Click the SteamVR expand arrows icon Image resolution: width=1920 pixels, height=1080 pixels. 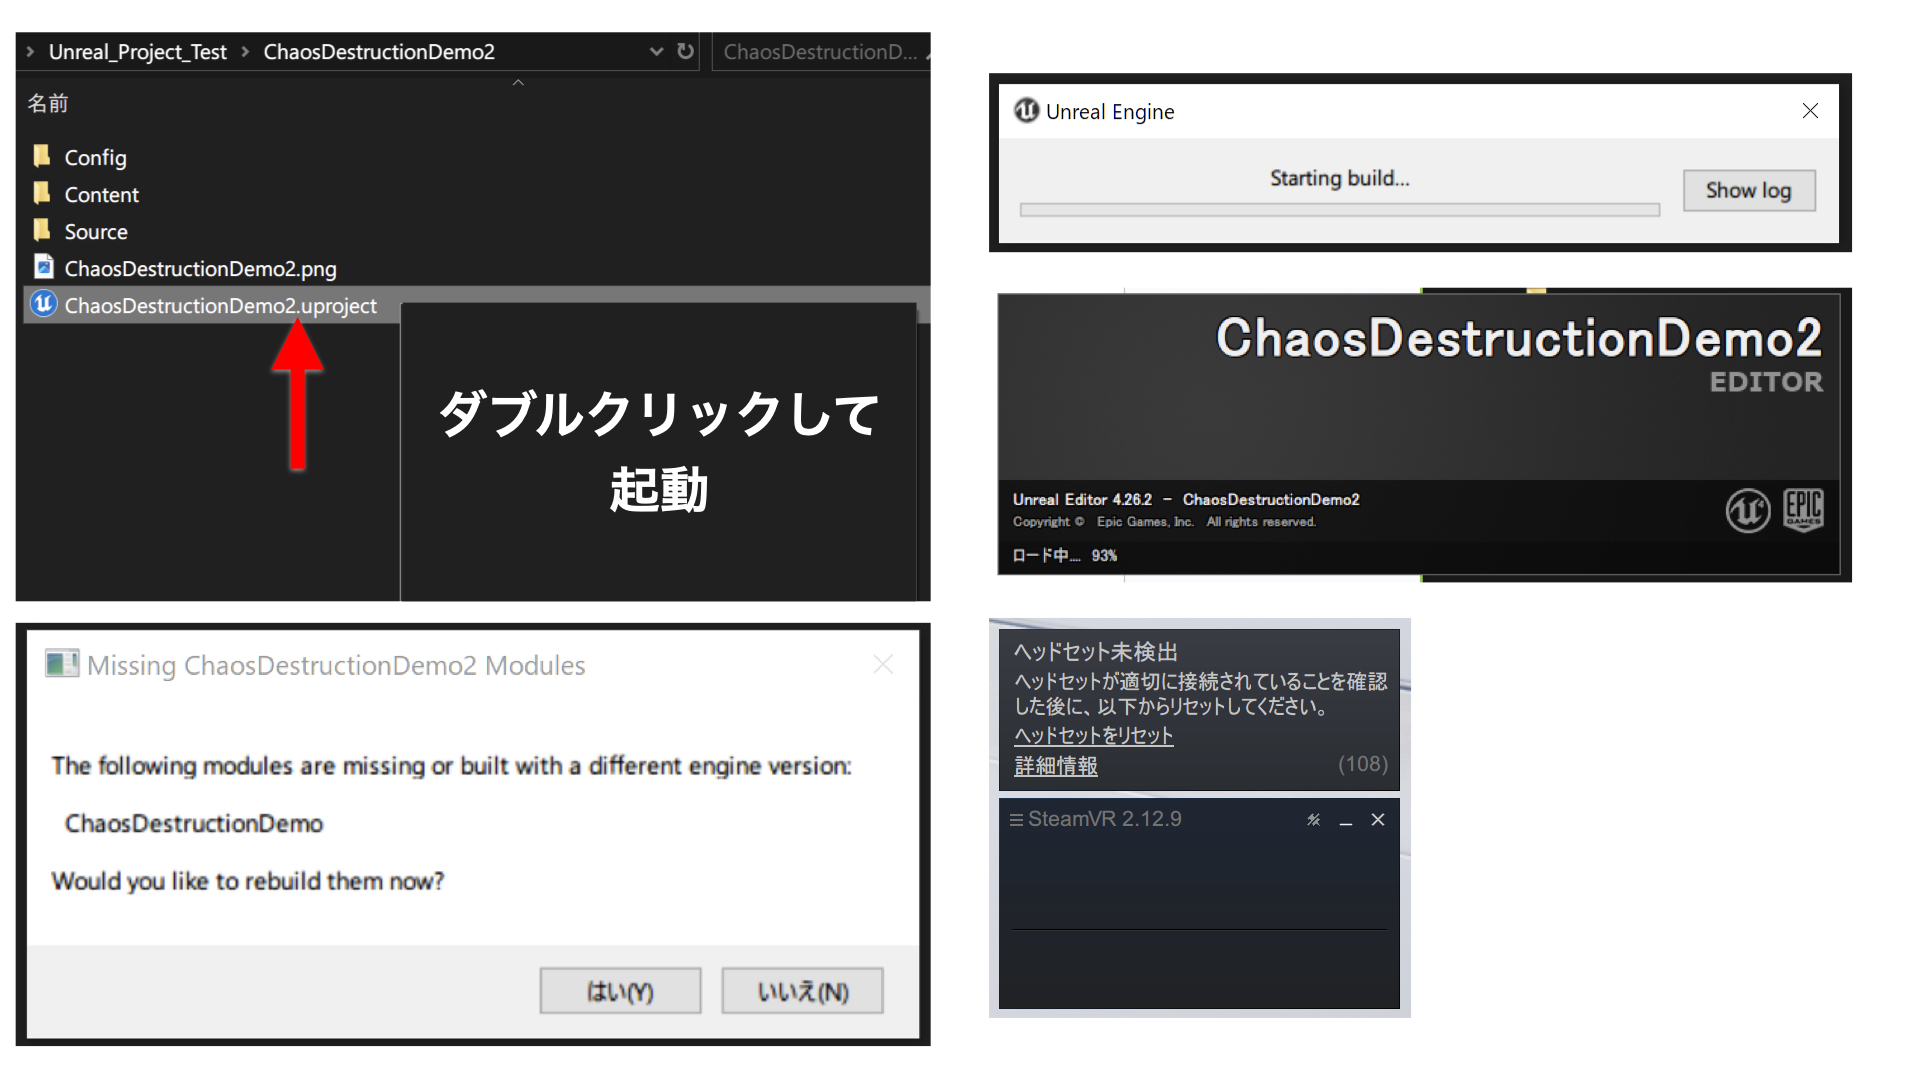pyautogui.click(x=1313, y=820)
